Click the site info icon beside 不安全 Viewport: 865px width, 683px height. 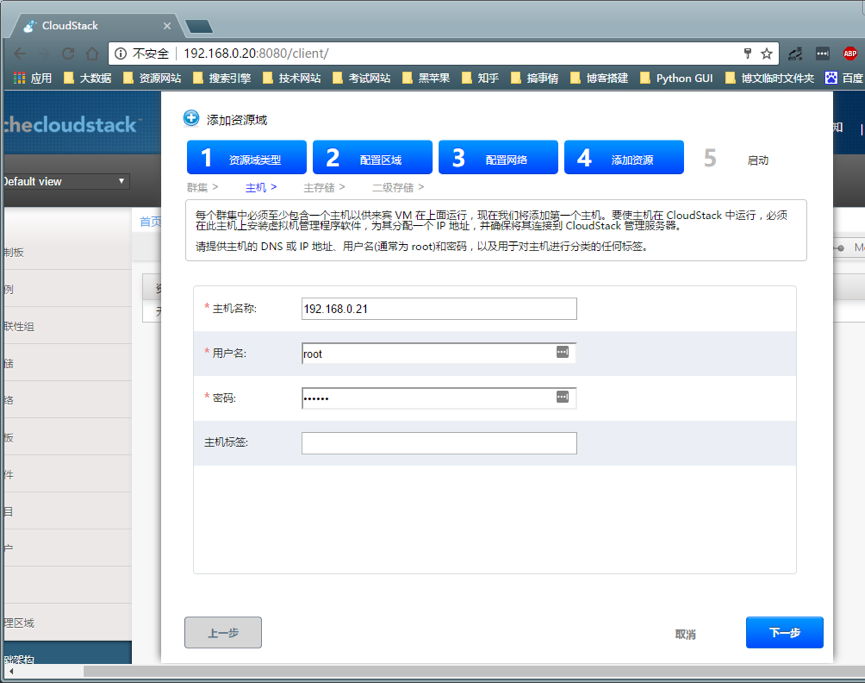pos(120,53)
